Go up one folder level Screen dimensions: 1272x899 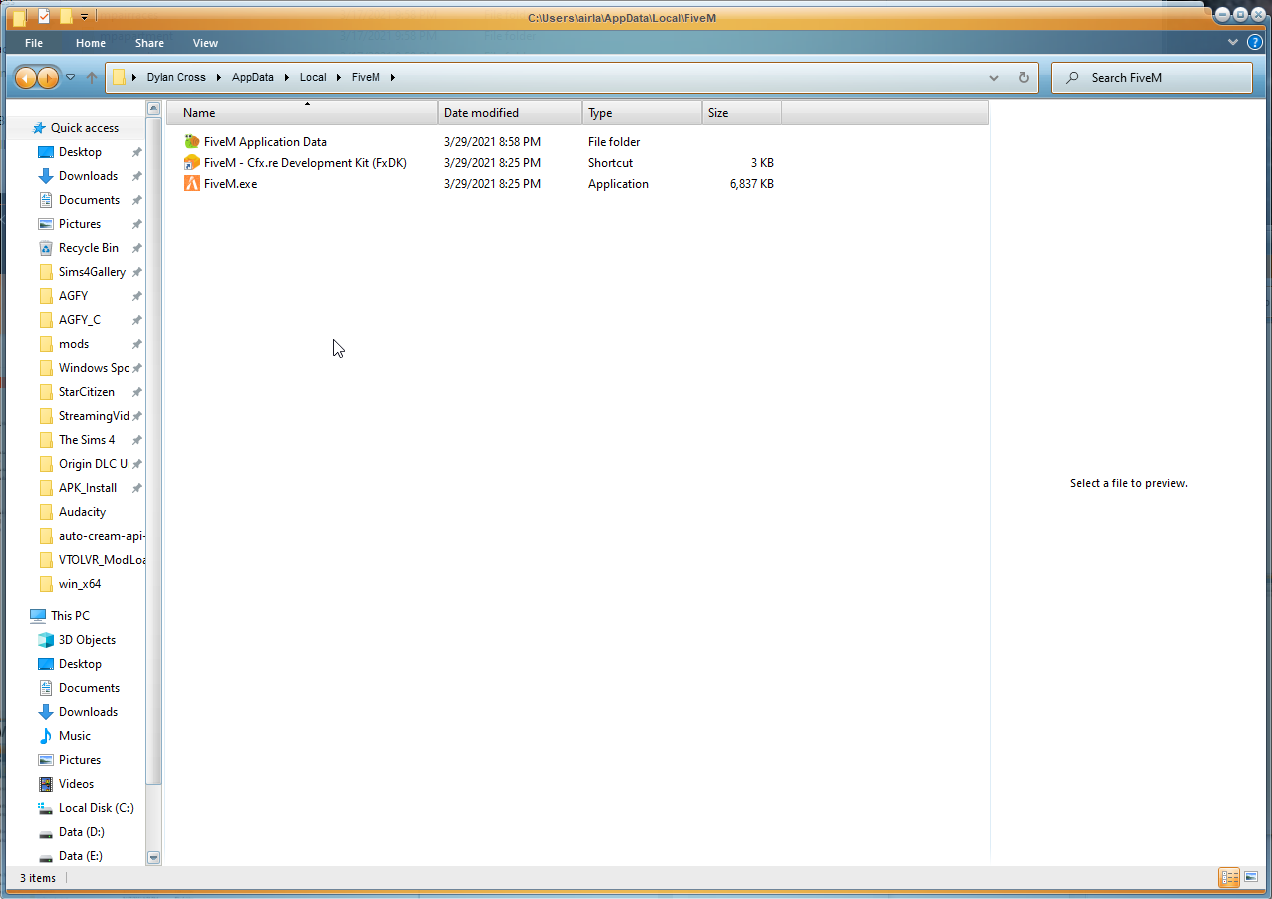92,77
